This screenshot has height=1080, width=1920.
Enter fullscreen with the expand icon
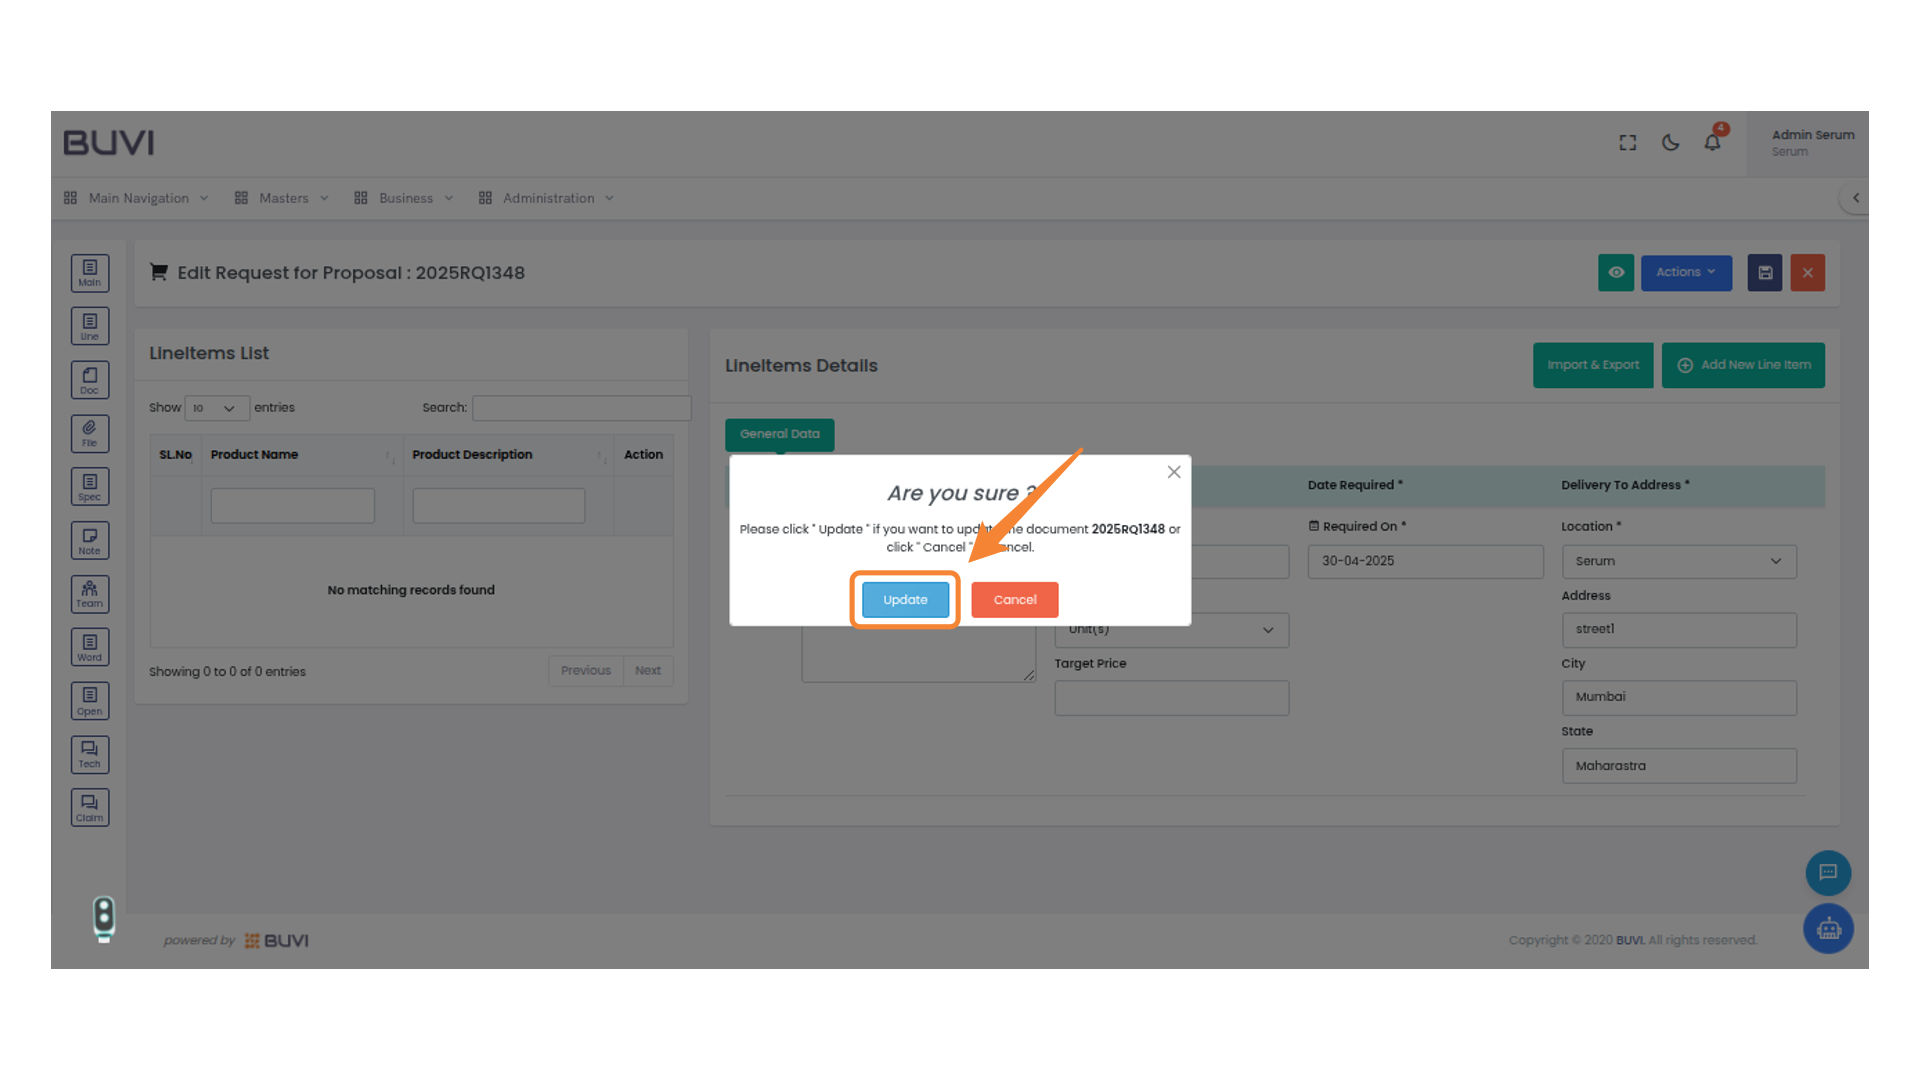pos(1627,142)
